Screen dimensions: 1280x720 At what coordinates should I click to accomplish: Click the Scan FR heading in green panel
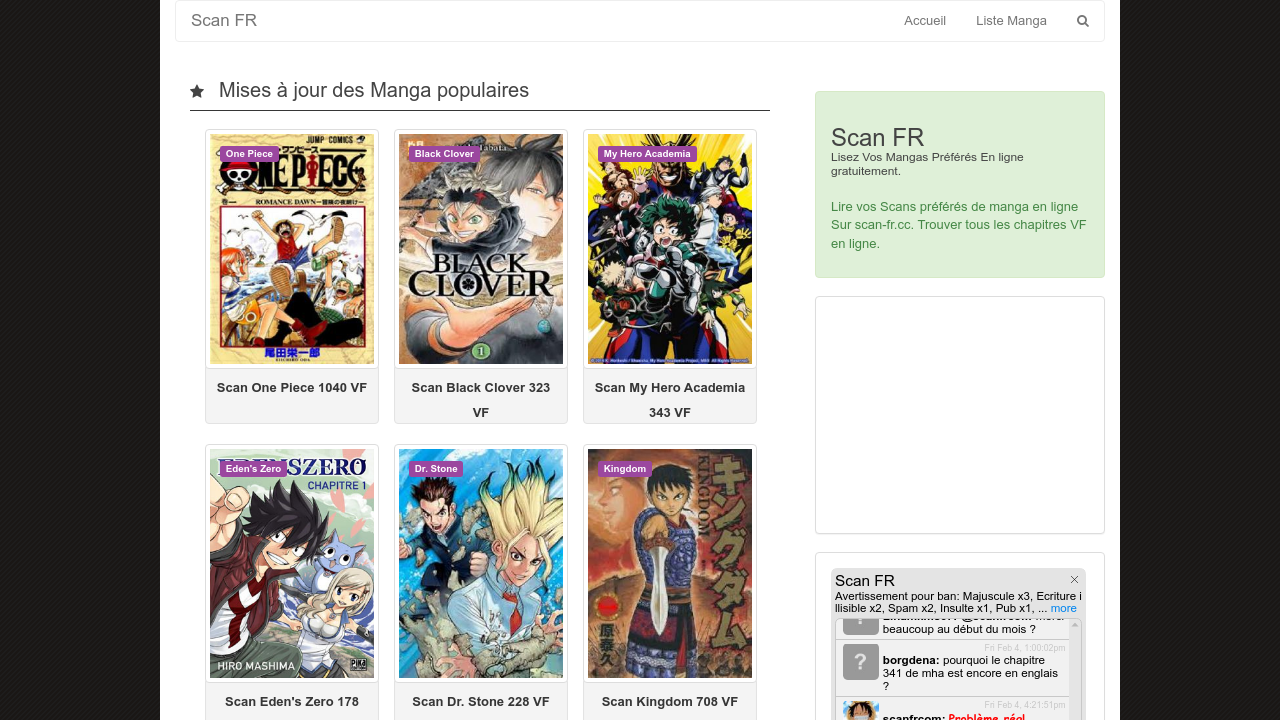pyautogui.click(x=878, y=137)
